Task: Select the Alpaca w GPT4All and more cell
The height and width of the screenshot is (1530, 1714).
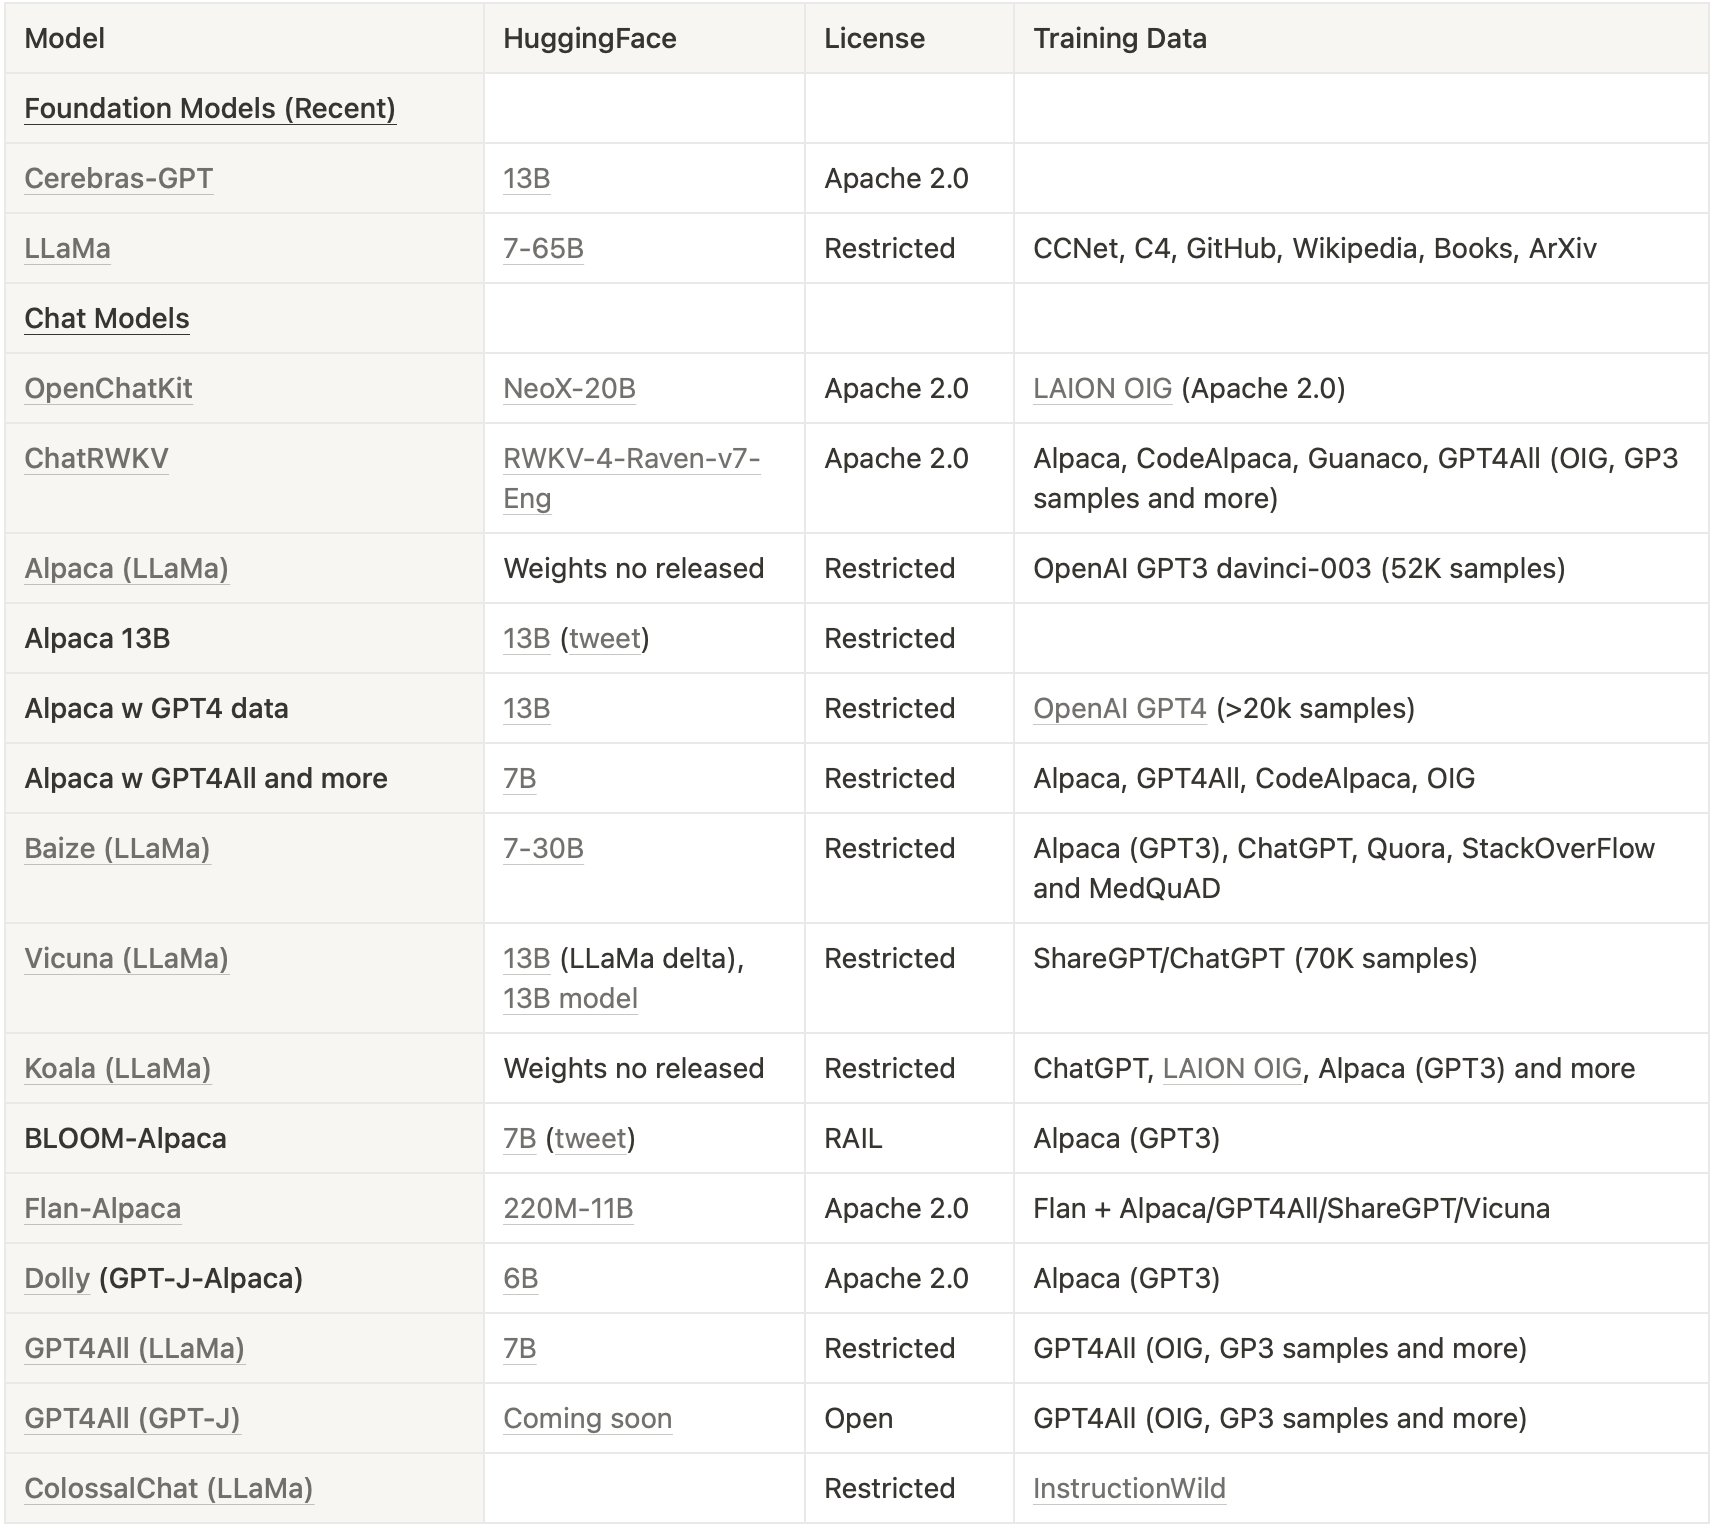Action: click(244, 778)
